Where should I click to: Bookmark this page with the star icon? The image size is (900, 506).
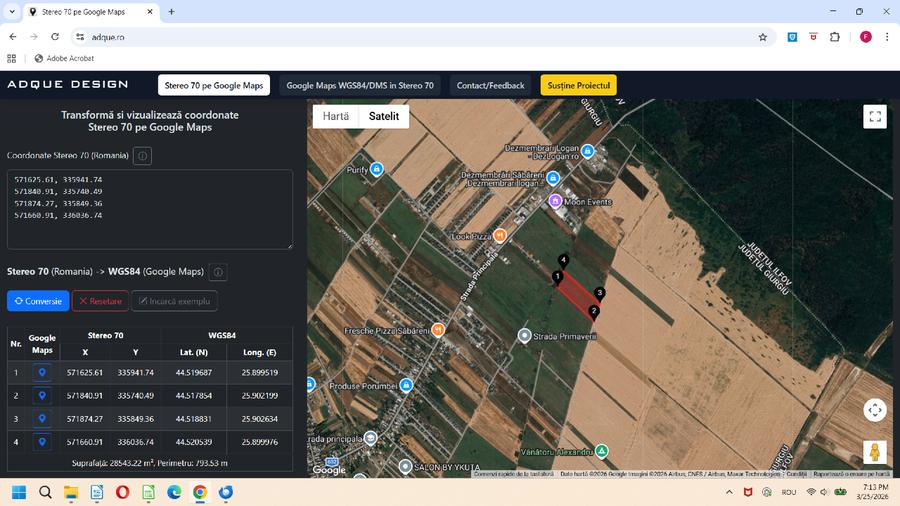pyautogui.click(x=763, y=37)
